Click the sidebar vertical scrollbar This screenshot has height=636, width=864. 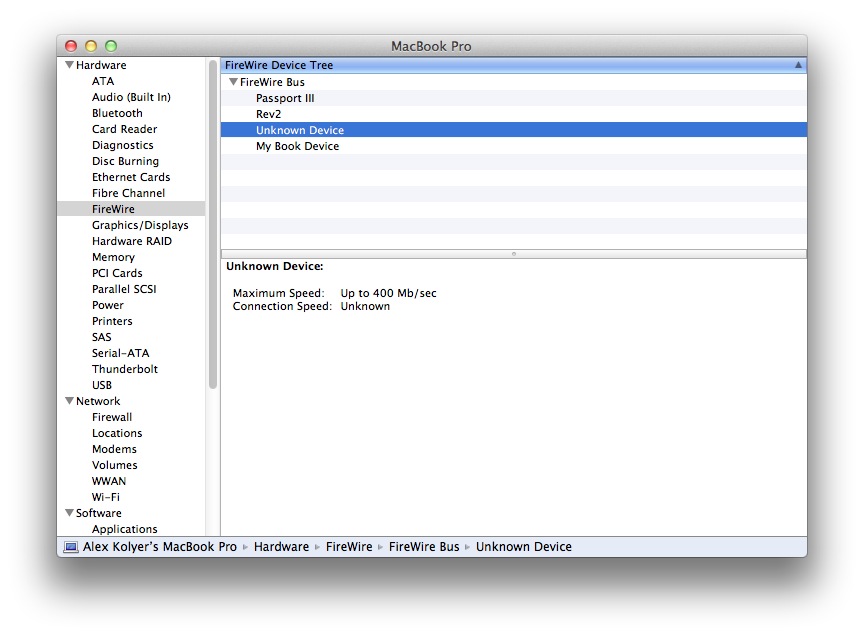point(213,224)
